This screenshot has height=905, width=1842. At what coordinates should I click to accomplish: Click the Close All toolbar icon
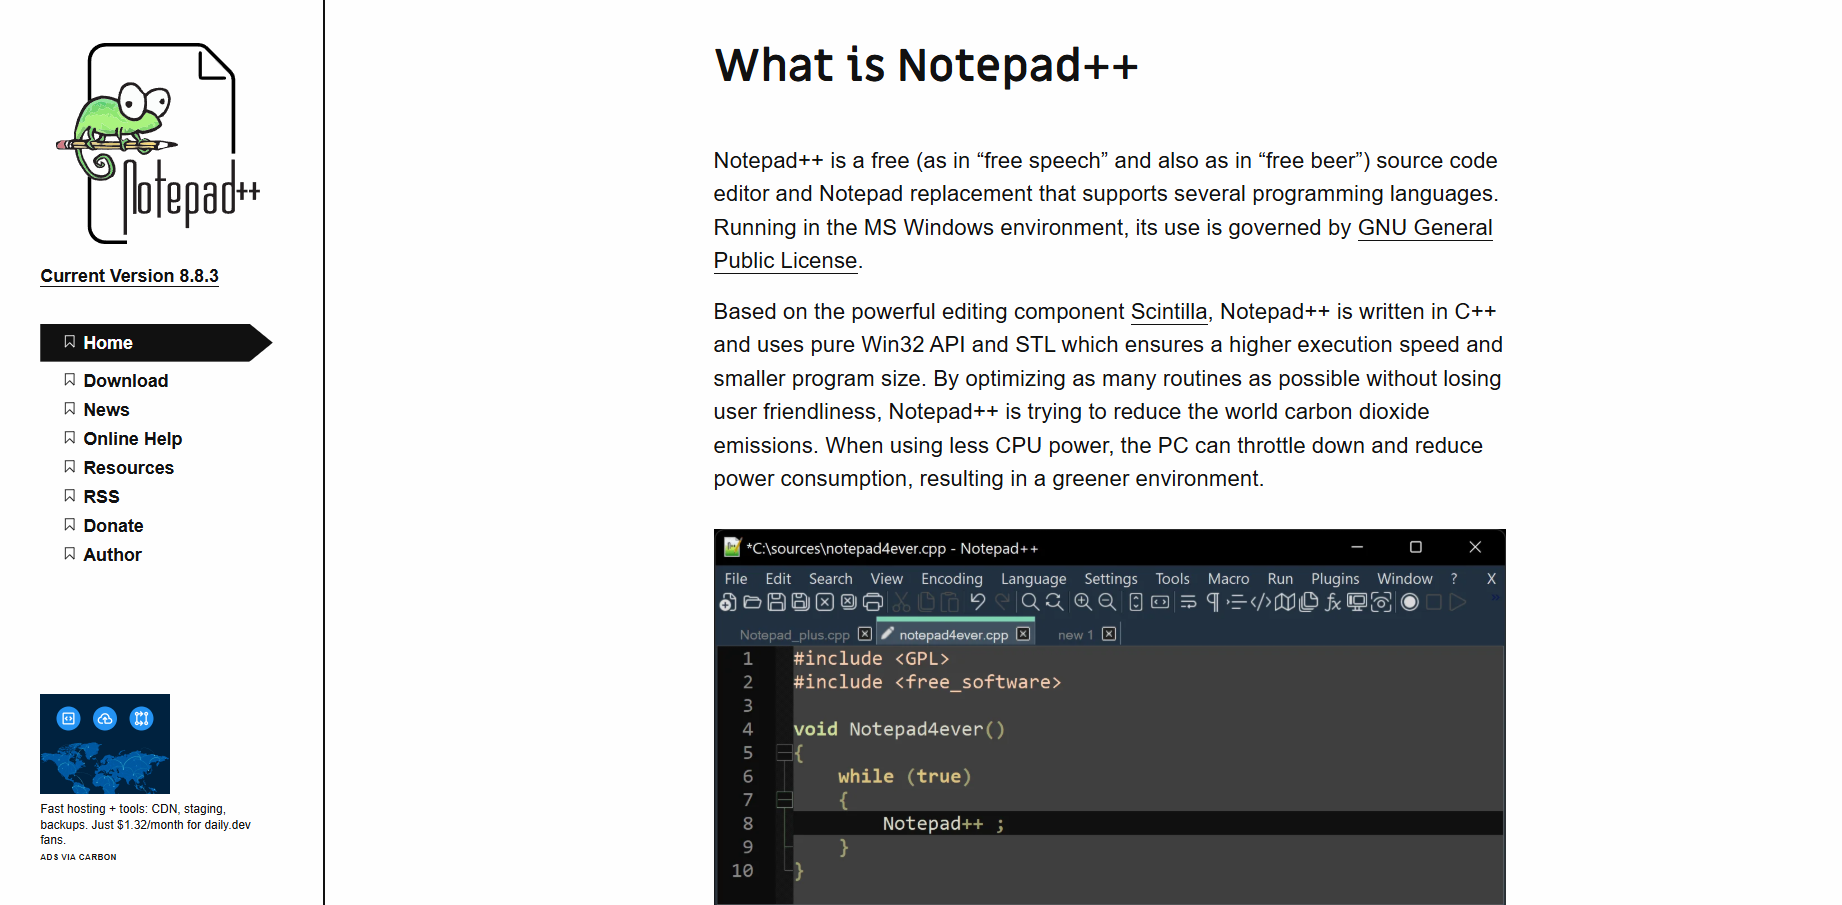click(848, 602)
